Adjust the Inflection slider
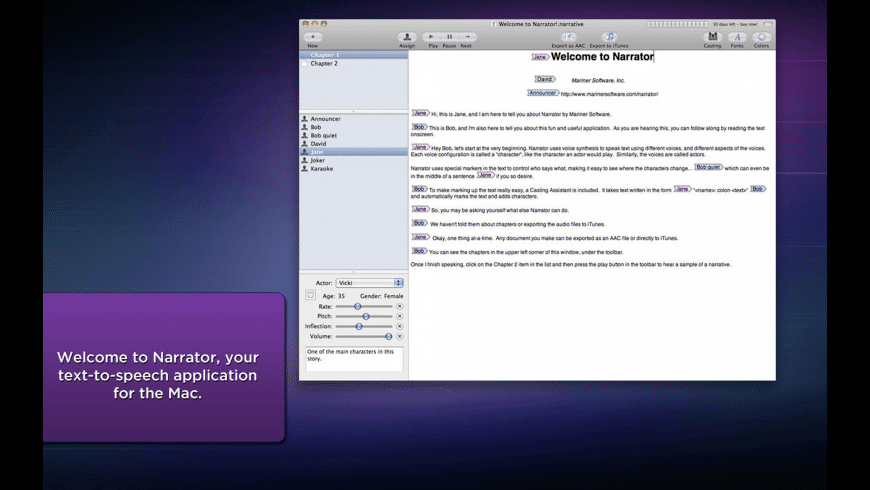Screen dimensions: 870x490 tap(364, 326)
